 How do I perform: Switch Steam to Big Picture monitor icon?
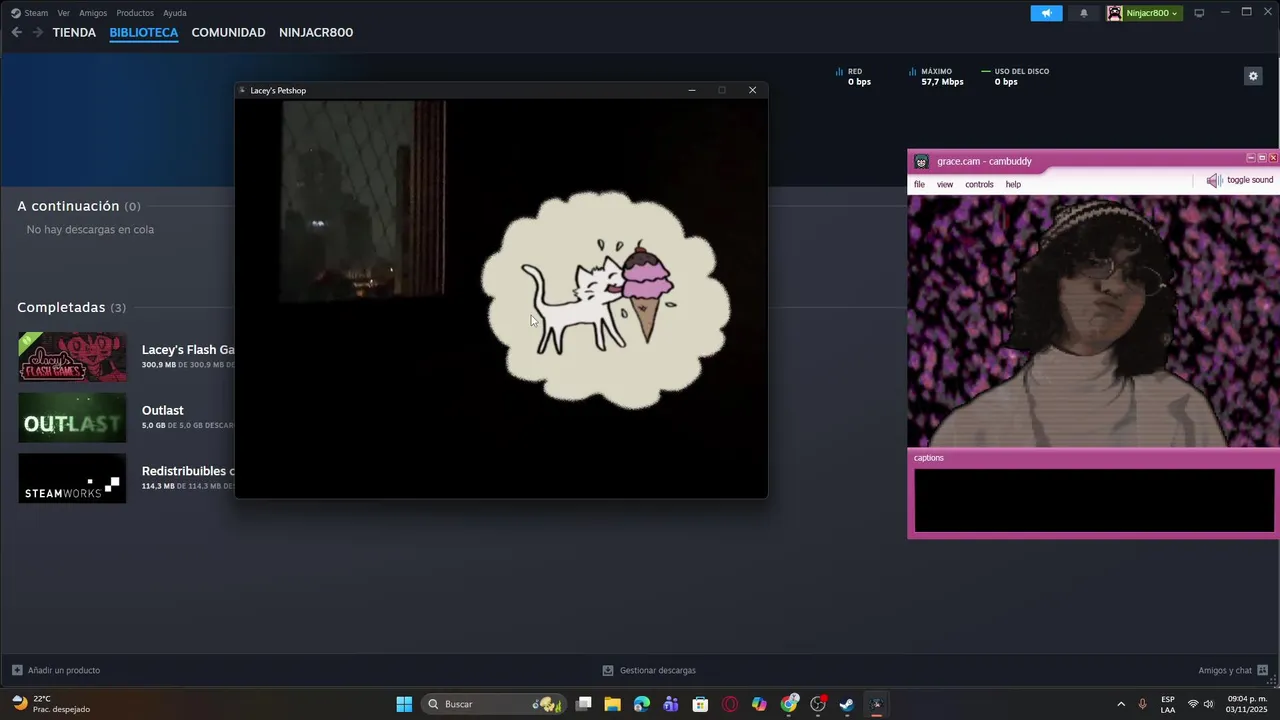pos(1199,13)
